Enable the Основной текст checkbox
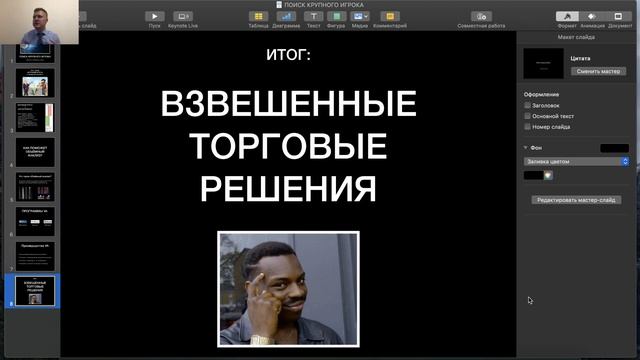This screenshot has height=360, width=640. [527, 116]
